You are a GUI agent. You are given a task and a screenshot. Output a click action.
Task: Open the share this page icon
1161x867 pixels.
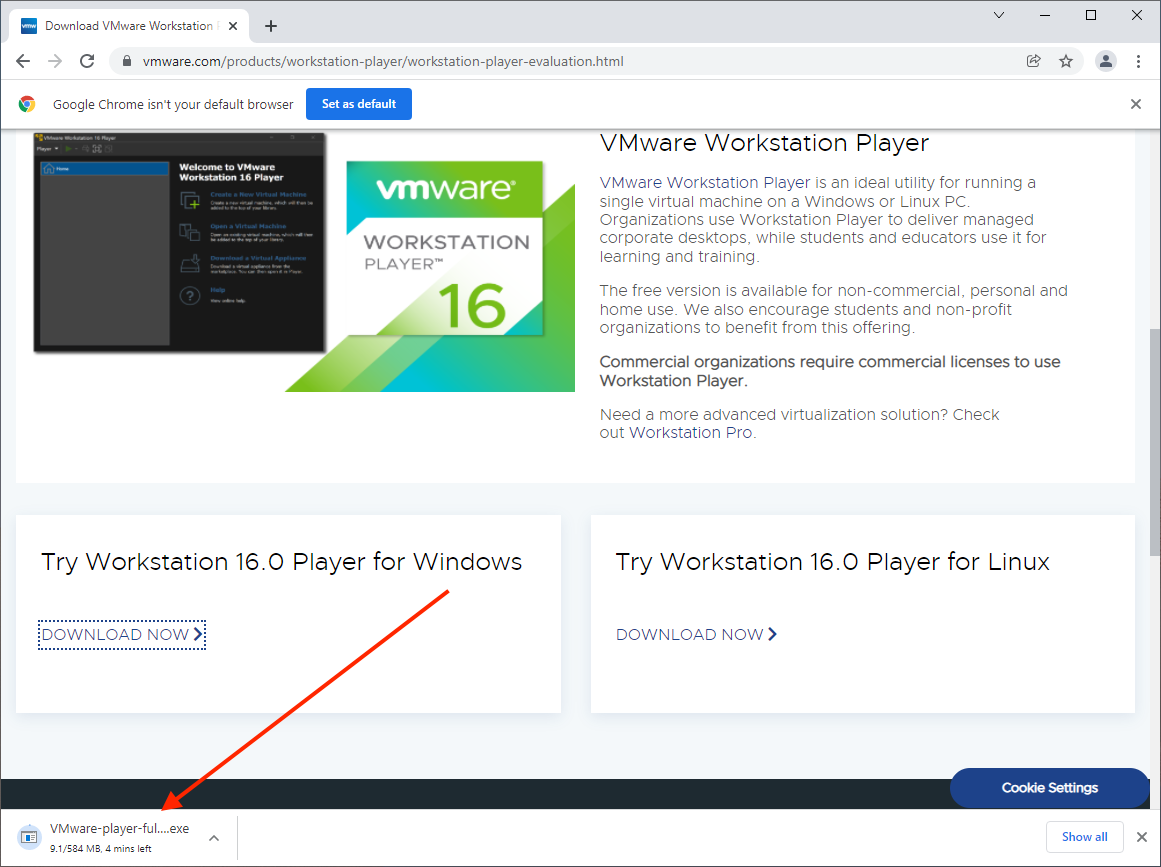[x=1034, y=61]
